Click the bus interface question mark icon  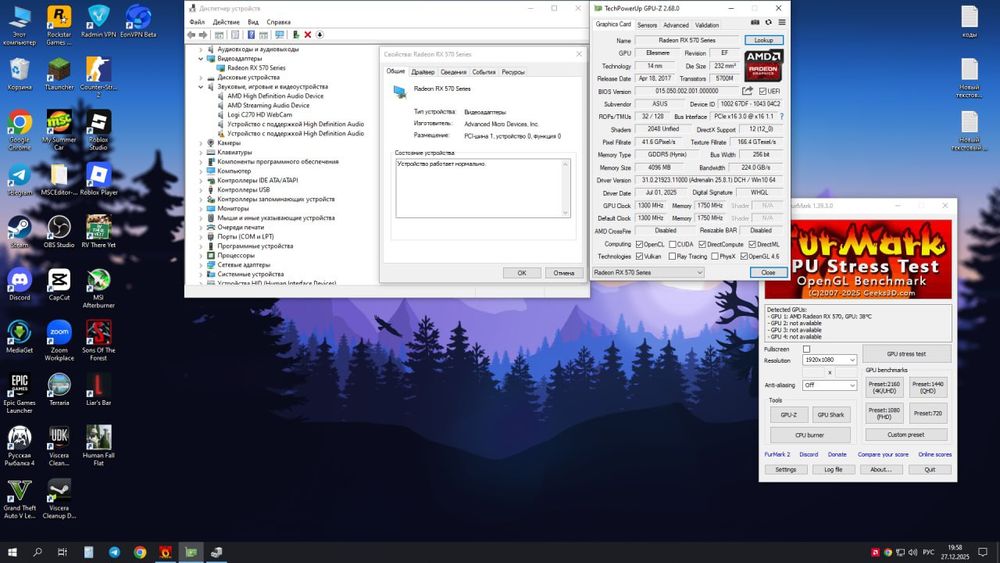click(x=784, y=117)
